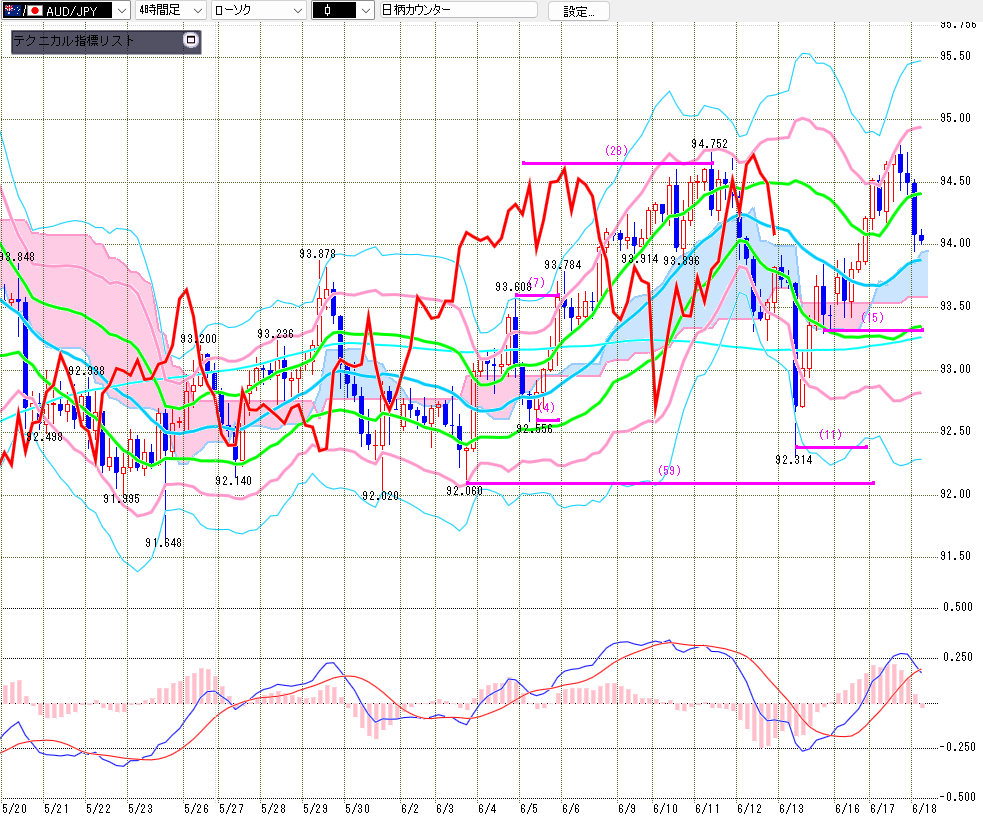
Task: Click the 6/9 date label
Action: [x=627, y=809]
